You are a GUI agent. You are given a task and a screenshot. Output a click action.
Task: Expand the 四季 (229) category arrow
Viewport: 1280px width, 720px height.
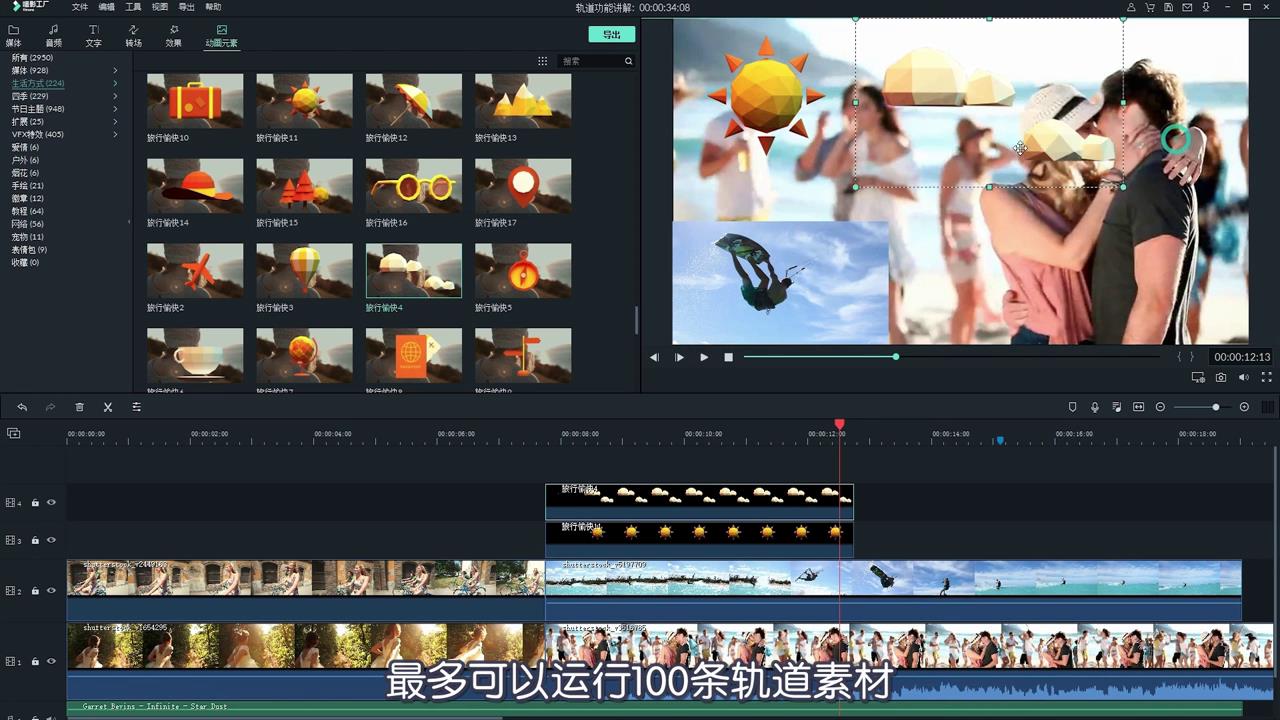[x=115, y=96]
